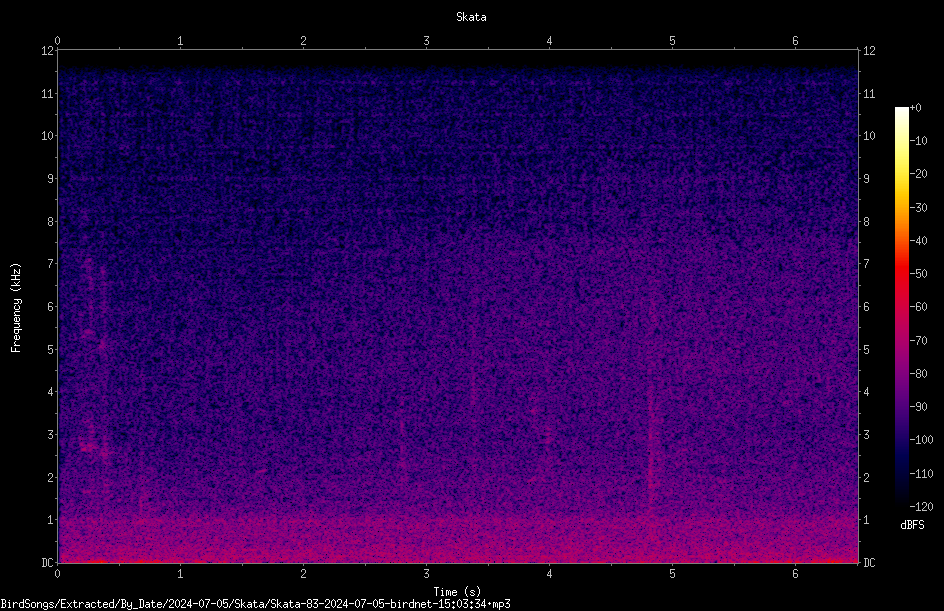944x611 pixels.
Task: Click the "-70" value on the color scale
Action: point(918,341)
